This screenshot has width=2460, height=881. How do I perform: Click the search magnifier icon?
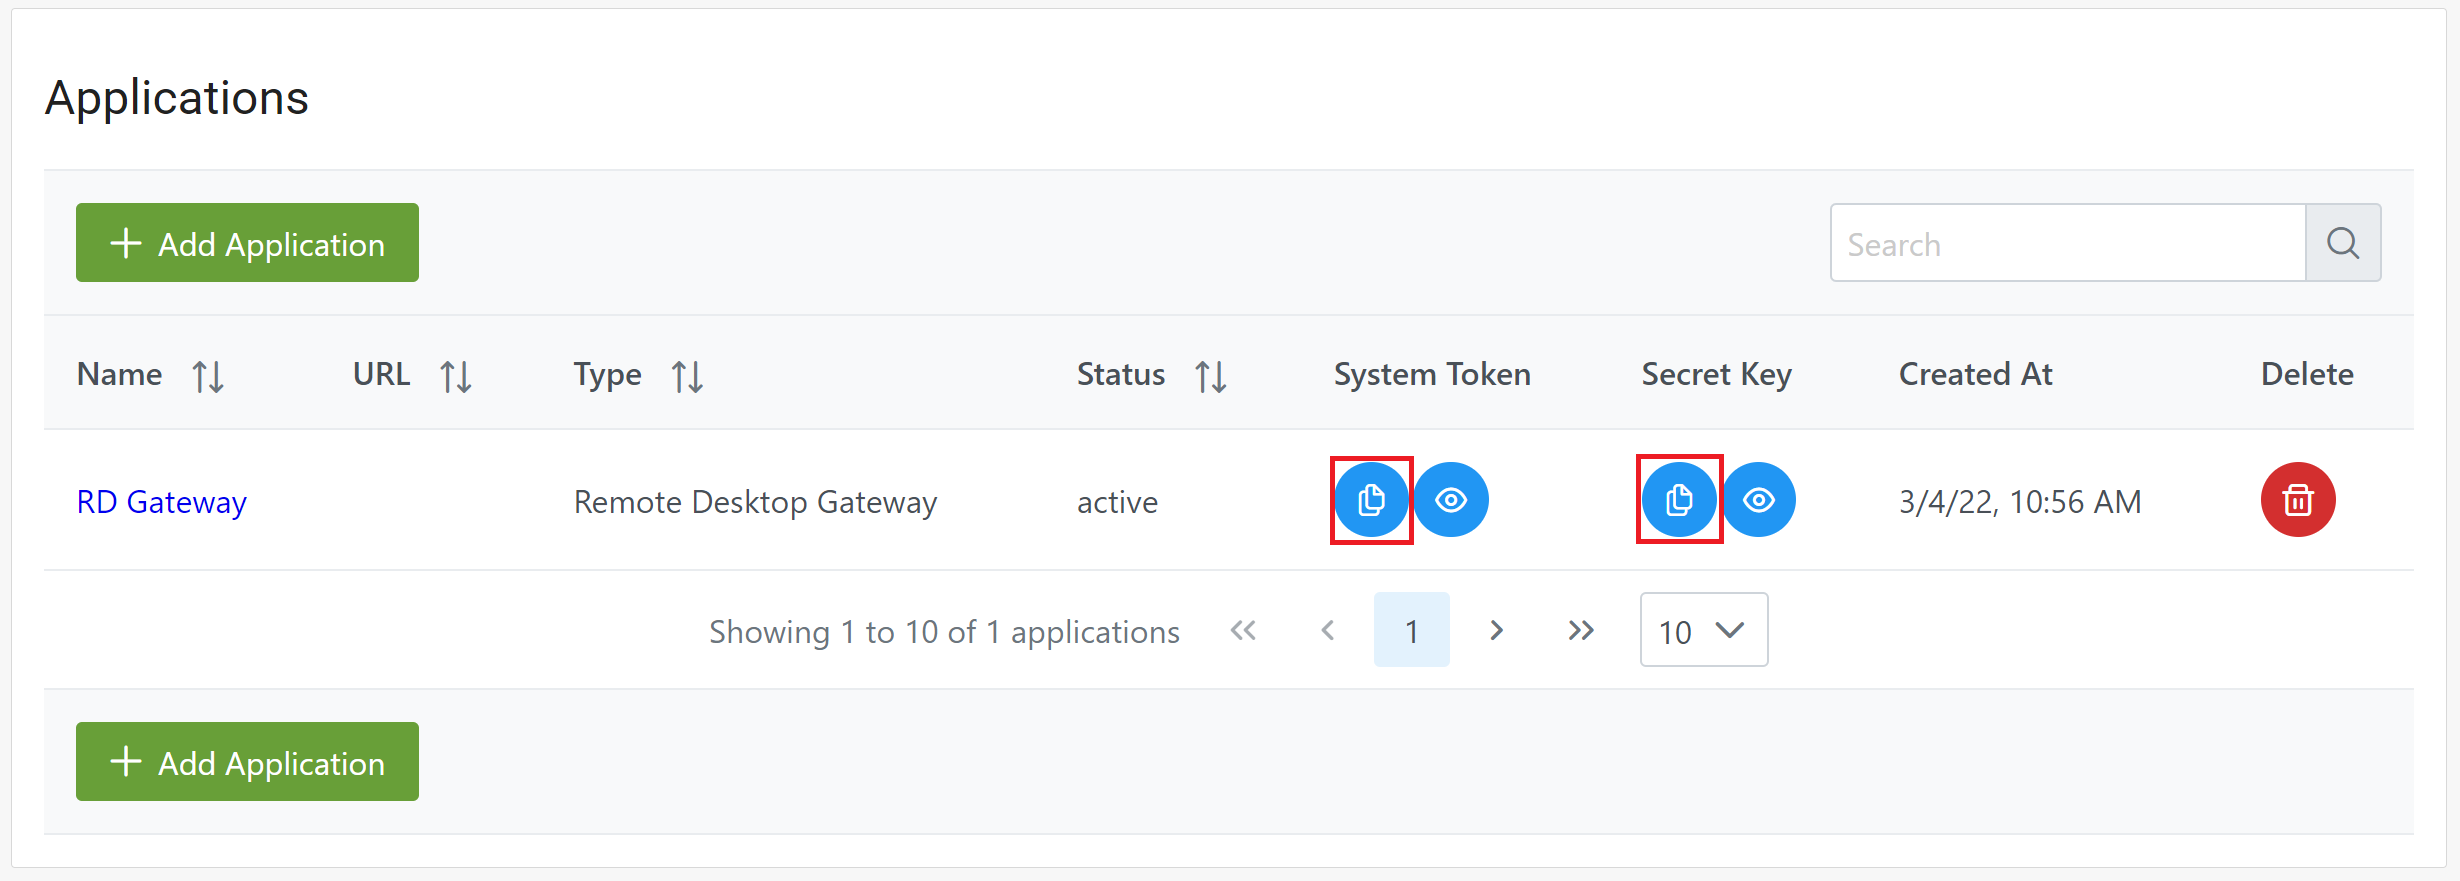pos(2342,243)
